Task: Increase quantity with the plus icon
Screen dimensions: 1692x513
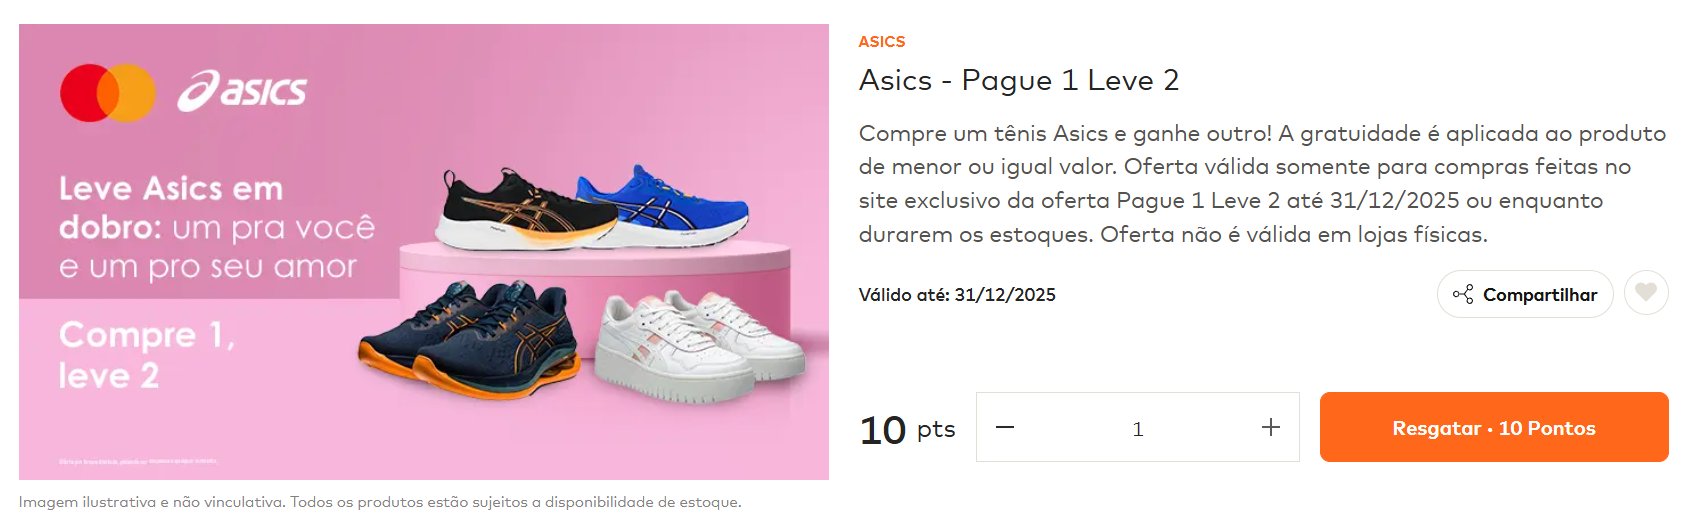Action: (x=1271, y=427)
